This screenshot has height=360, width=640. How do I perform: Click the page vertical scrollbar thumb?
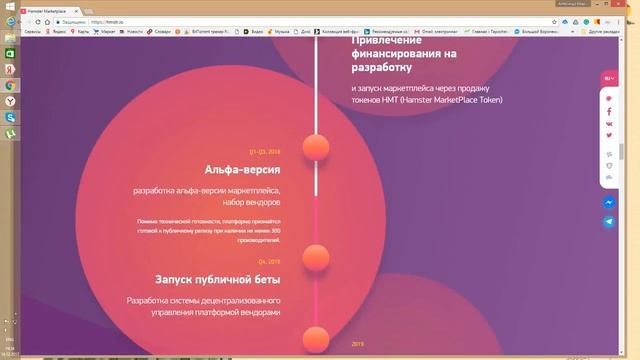click(x=621, y=151)
